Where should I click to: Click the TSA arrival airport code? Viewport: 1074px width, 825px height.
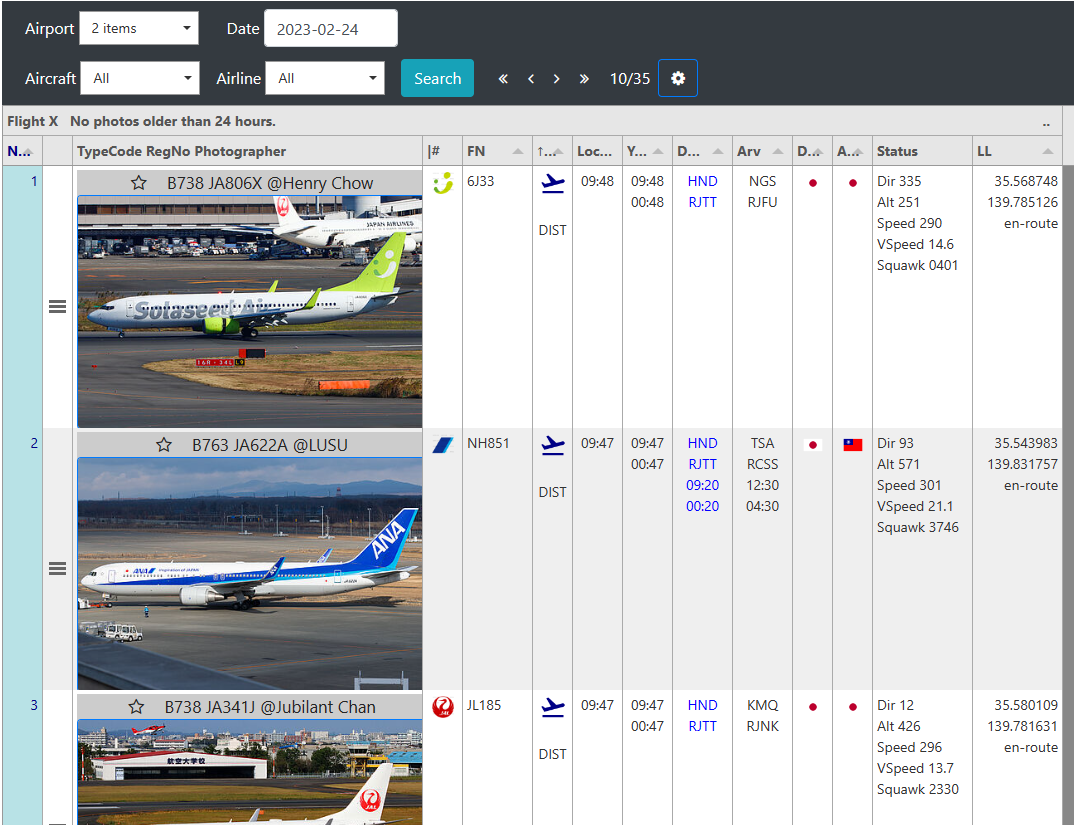tap(762, 443)
